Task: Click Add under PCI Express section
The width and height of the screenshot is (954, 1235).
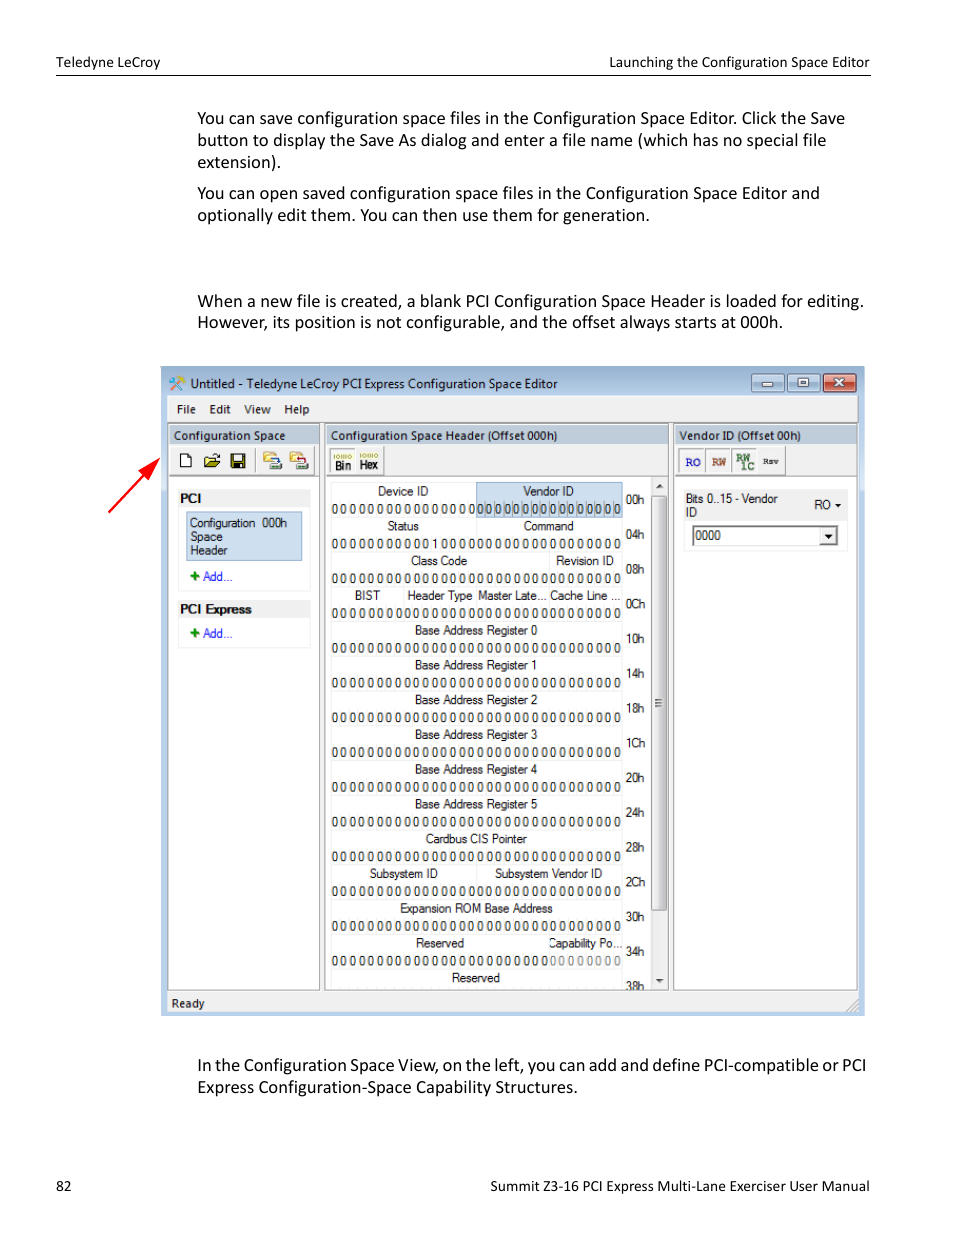Action: (x=212, y=634)
